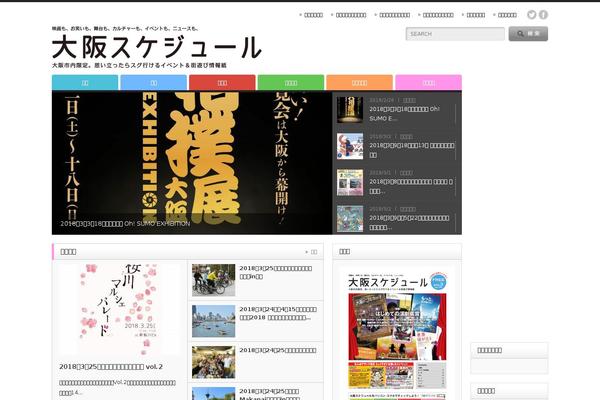The width and height of the screenshot is (600, 400).
Task: Open the article link mentioning Makanai
Action: tap(270, 394)
